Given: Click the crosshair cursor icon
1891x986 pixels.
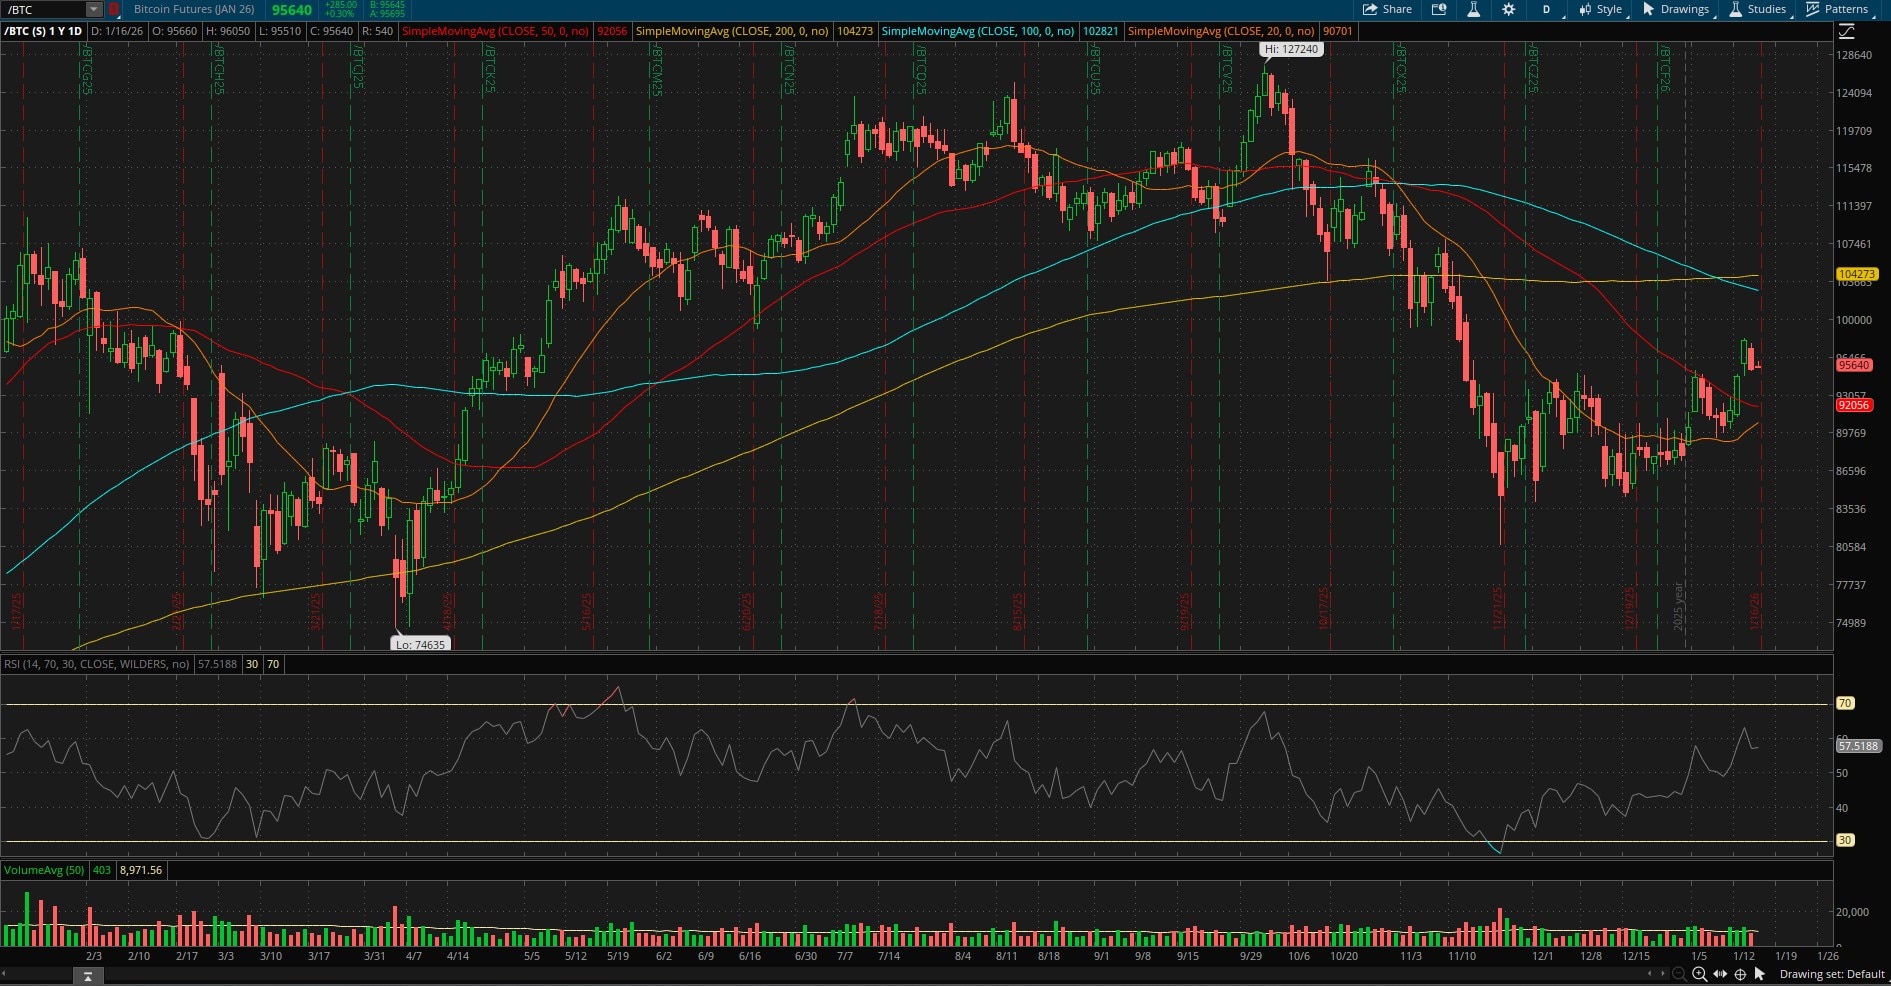Looking at the screenshot, I should [1741, 973].
